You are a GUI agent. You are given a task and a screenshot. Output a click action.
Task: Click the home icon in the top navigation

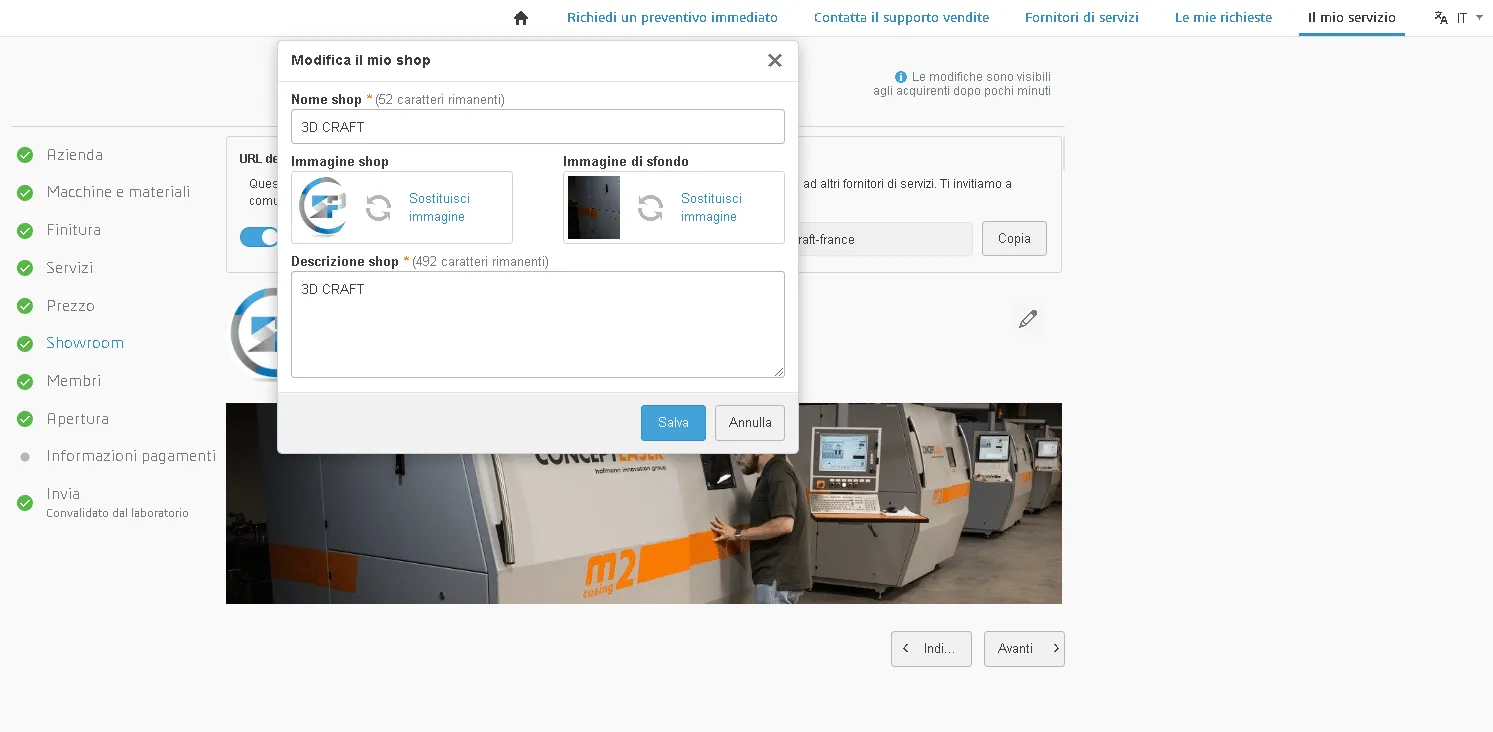click(x=520, y=17)
